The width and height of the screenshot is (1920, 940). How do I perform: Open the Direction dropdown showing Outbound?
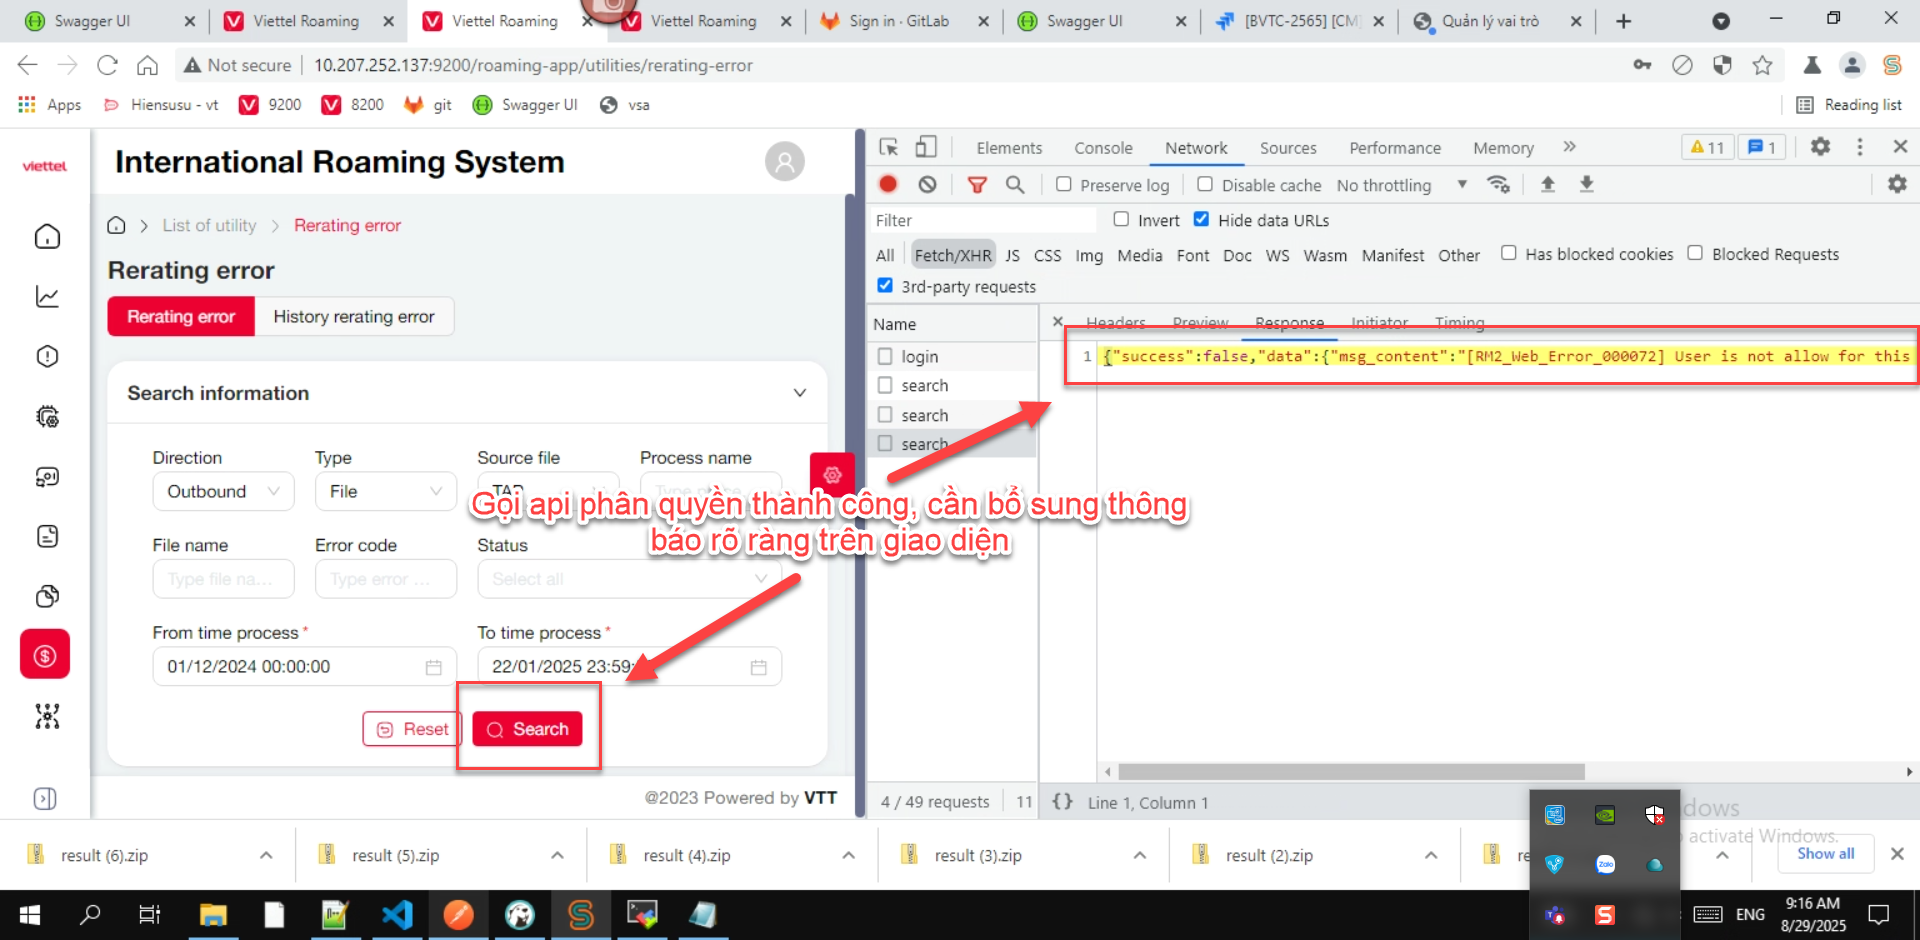click(223, 492)
